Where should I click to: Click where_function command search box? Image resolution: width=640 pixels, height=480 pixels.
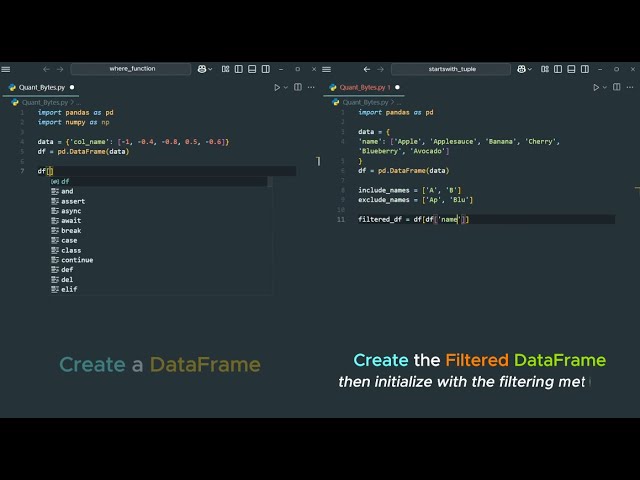[x=131, y=69]
